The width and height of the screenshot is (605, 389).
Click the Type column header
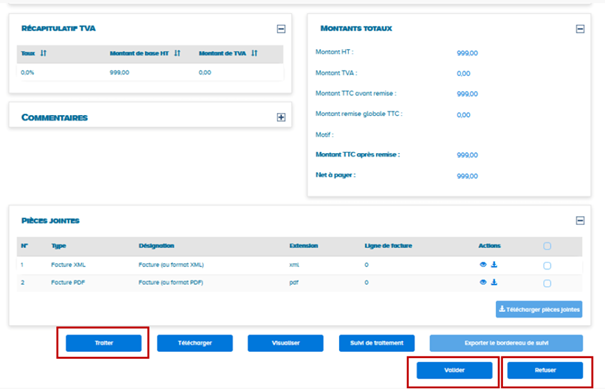tap(59, 246)
